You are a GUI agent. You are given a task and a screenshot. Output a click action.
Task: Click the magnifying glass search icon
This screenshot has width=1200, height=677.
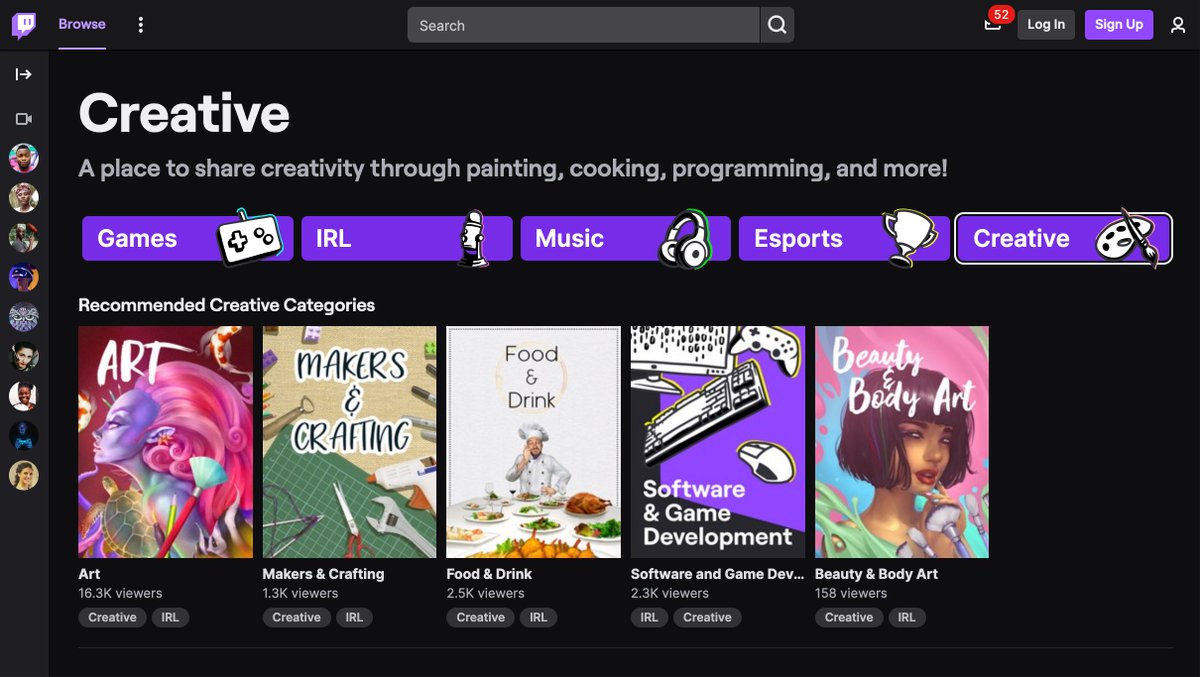coord(777,24)
